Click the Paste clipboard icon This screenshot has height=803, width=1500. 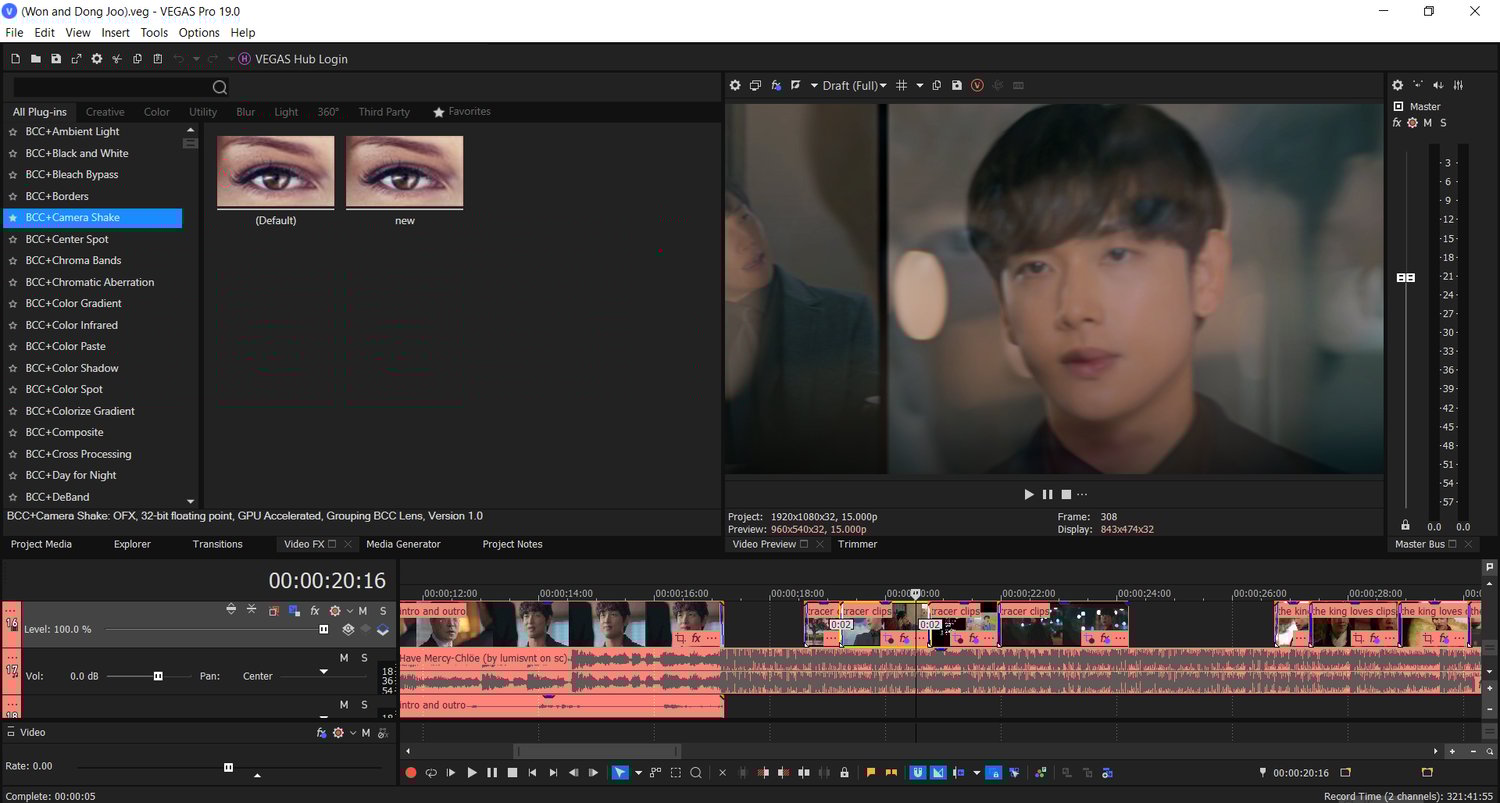coord(158,59)
